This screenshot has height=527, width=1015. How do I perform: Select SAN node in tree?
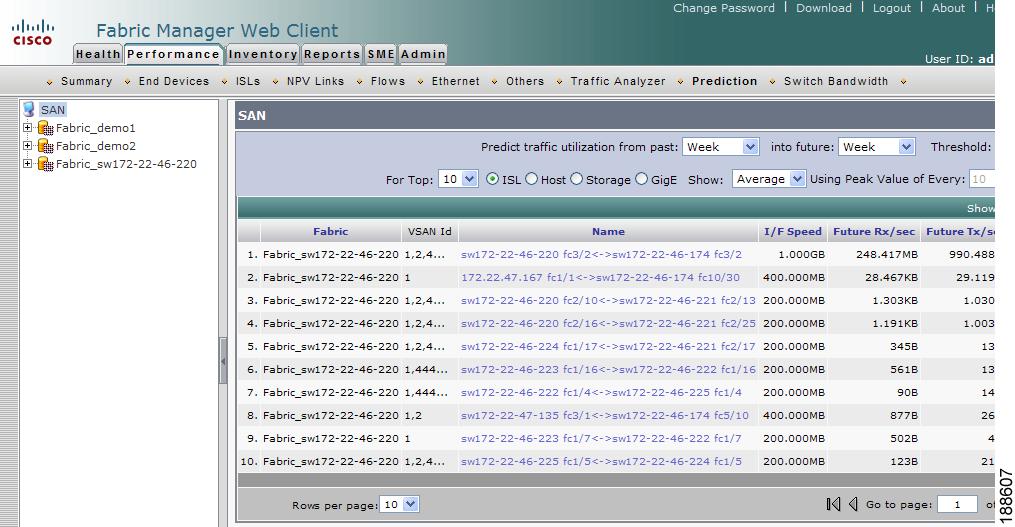click(53, 109)
